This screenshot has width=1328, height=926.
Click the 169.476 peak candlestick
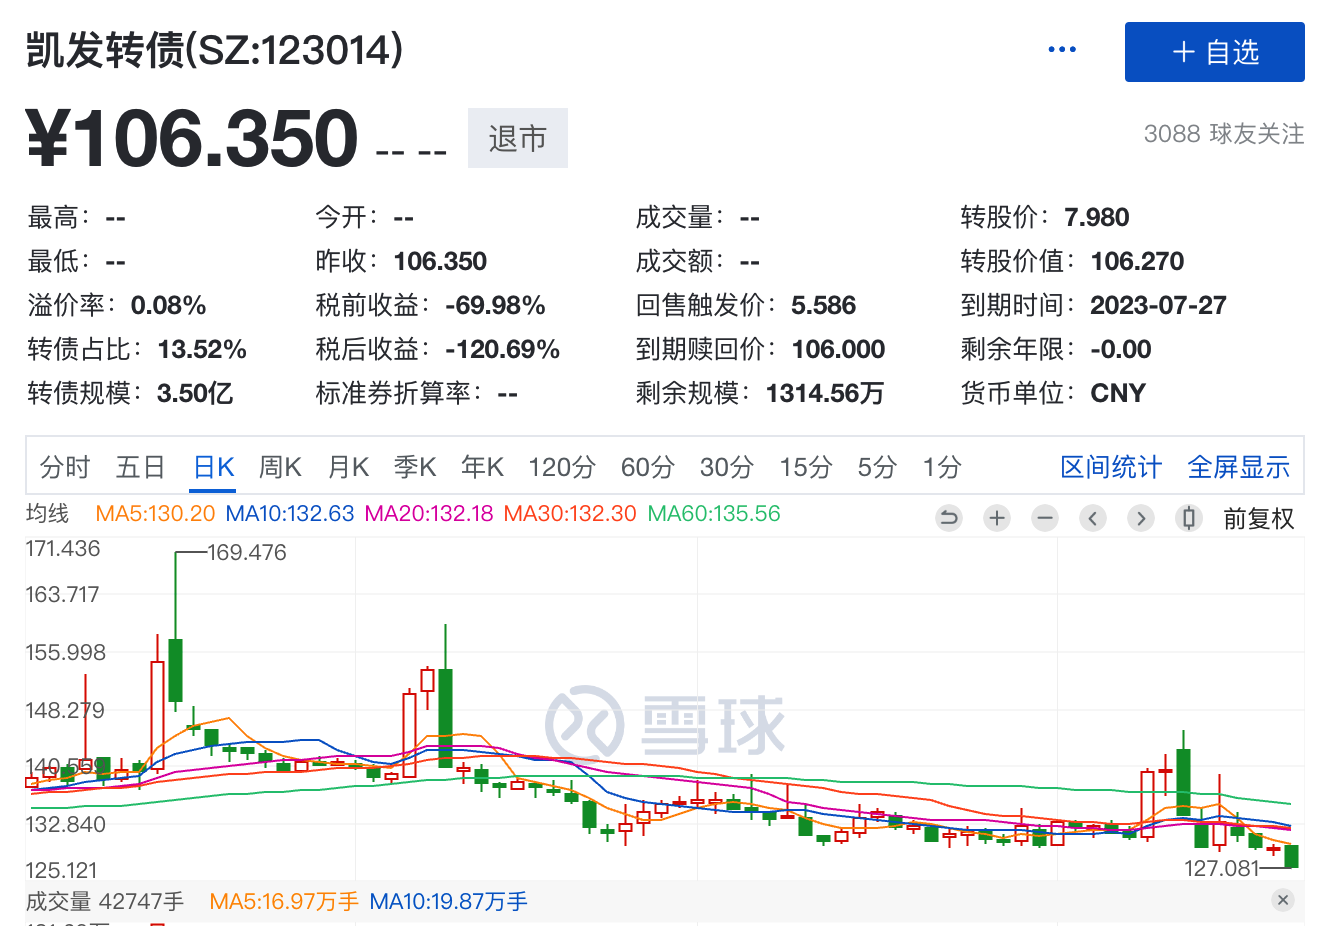coord(176,669)
